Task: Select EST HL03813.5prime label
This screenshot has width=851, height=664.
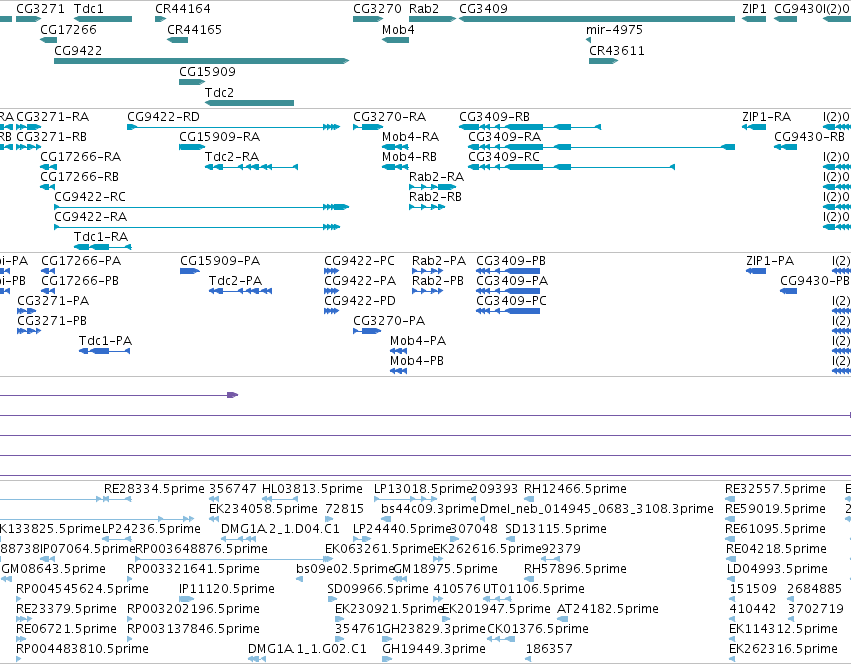Action: pos(312,489)
